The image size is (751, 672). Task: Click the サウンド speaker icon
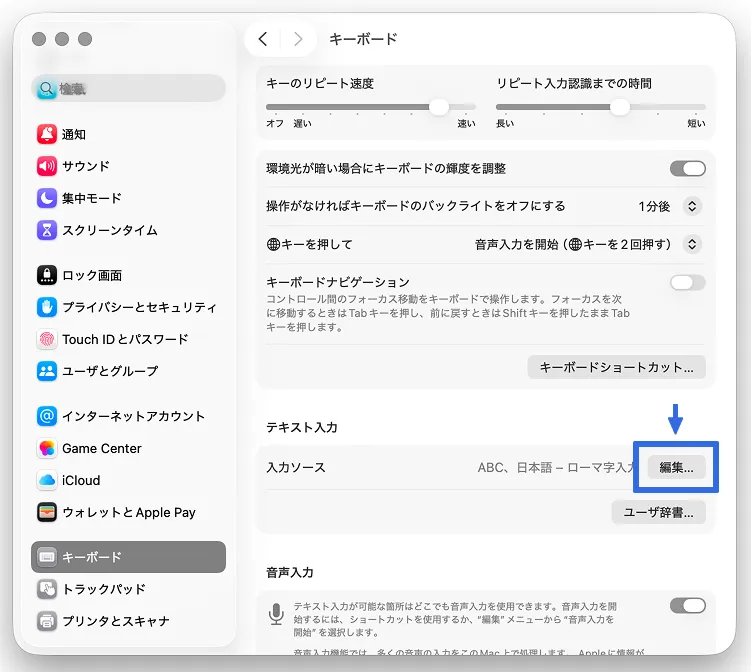pyautogui.click(x=47, y=166)
